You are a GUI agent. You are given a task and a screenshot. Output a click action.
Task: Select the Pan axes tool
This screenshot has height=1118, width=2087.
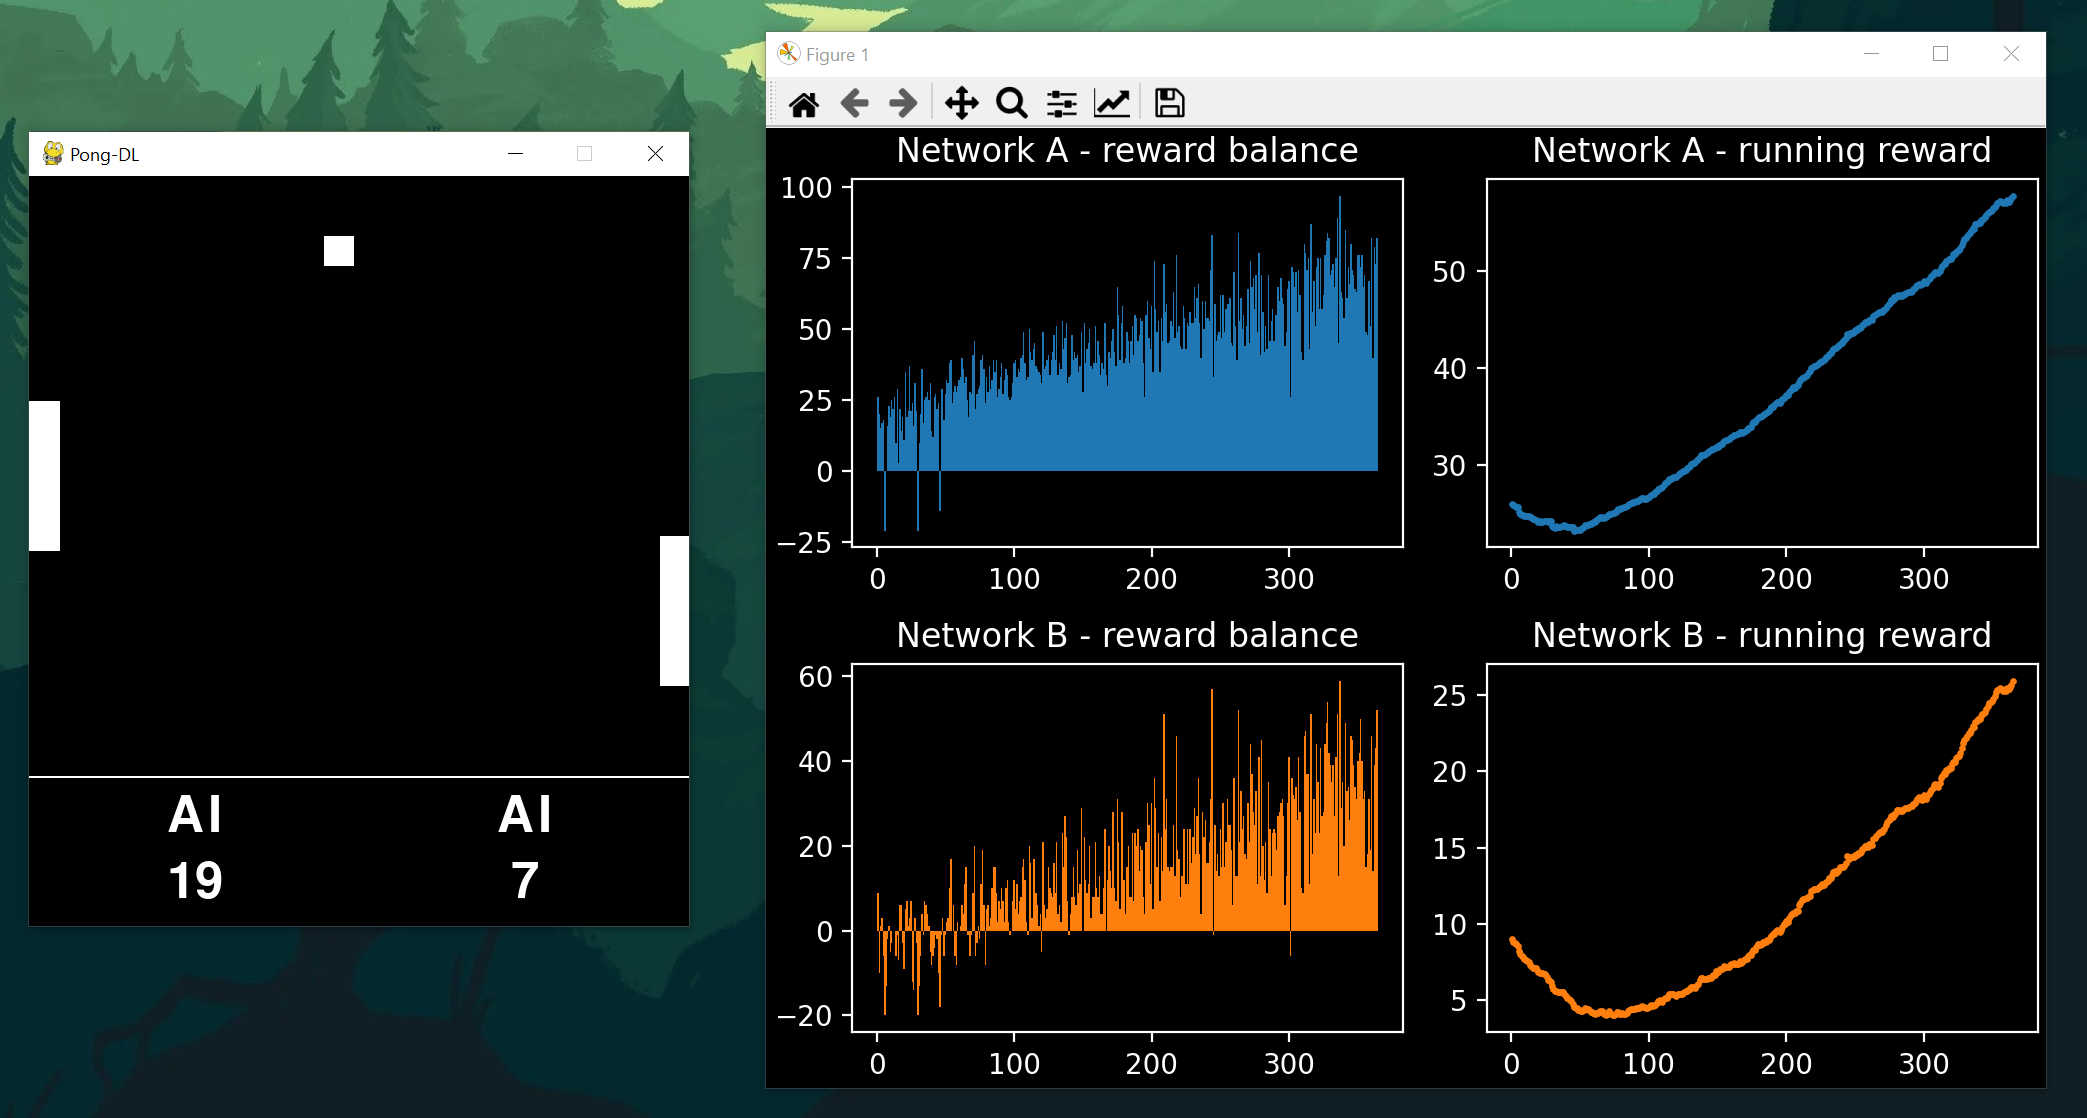(961, 103)
